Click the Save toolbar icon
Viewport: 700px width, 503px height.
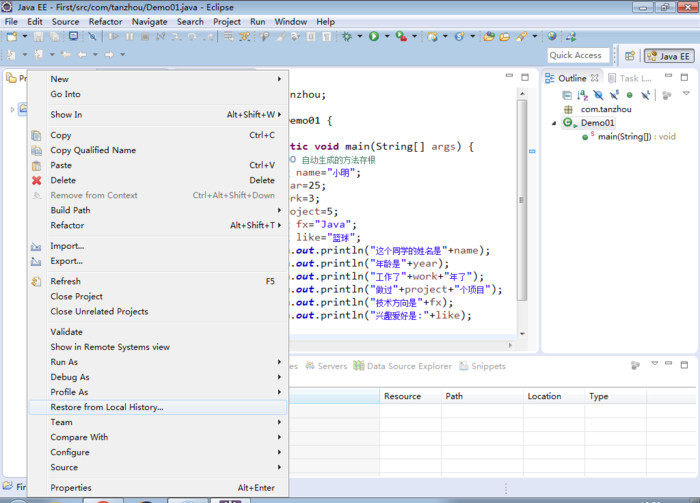38,37
